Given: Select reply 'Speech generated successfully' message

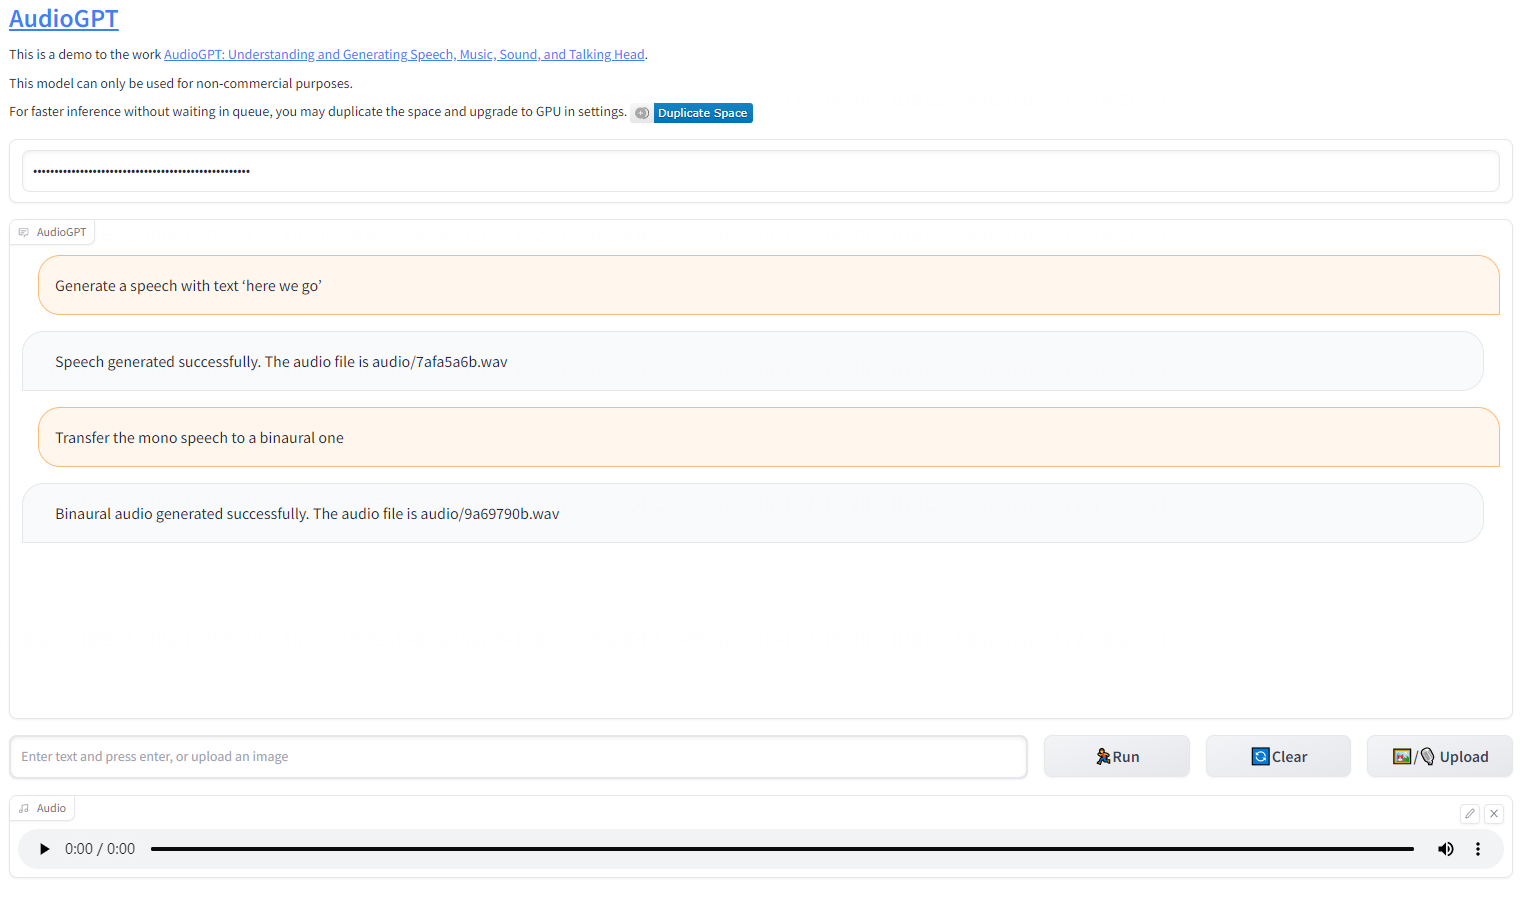Looking at the screenshot, I should coord(752,362).
